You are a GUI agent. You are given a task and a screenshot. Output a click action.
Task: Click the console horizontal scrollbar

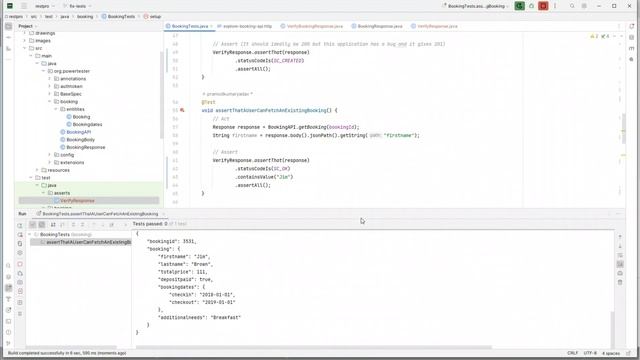[x=313, y=347]
